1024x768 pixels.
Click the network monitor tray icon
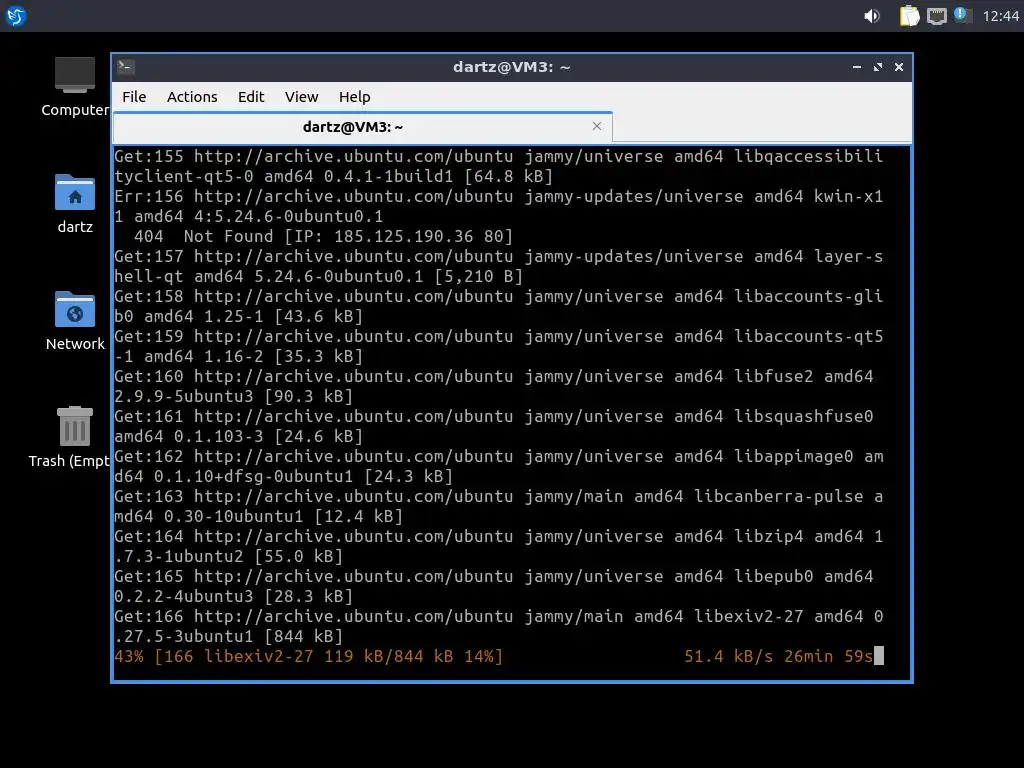[x=936, y=16]
